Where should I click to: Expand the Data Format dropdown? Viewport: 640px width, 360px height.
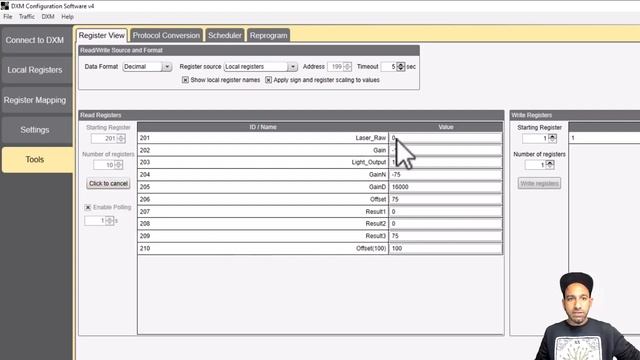click(167, 67)
